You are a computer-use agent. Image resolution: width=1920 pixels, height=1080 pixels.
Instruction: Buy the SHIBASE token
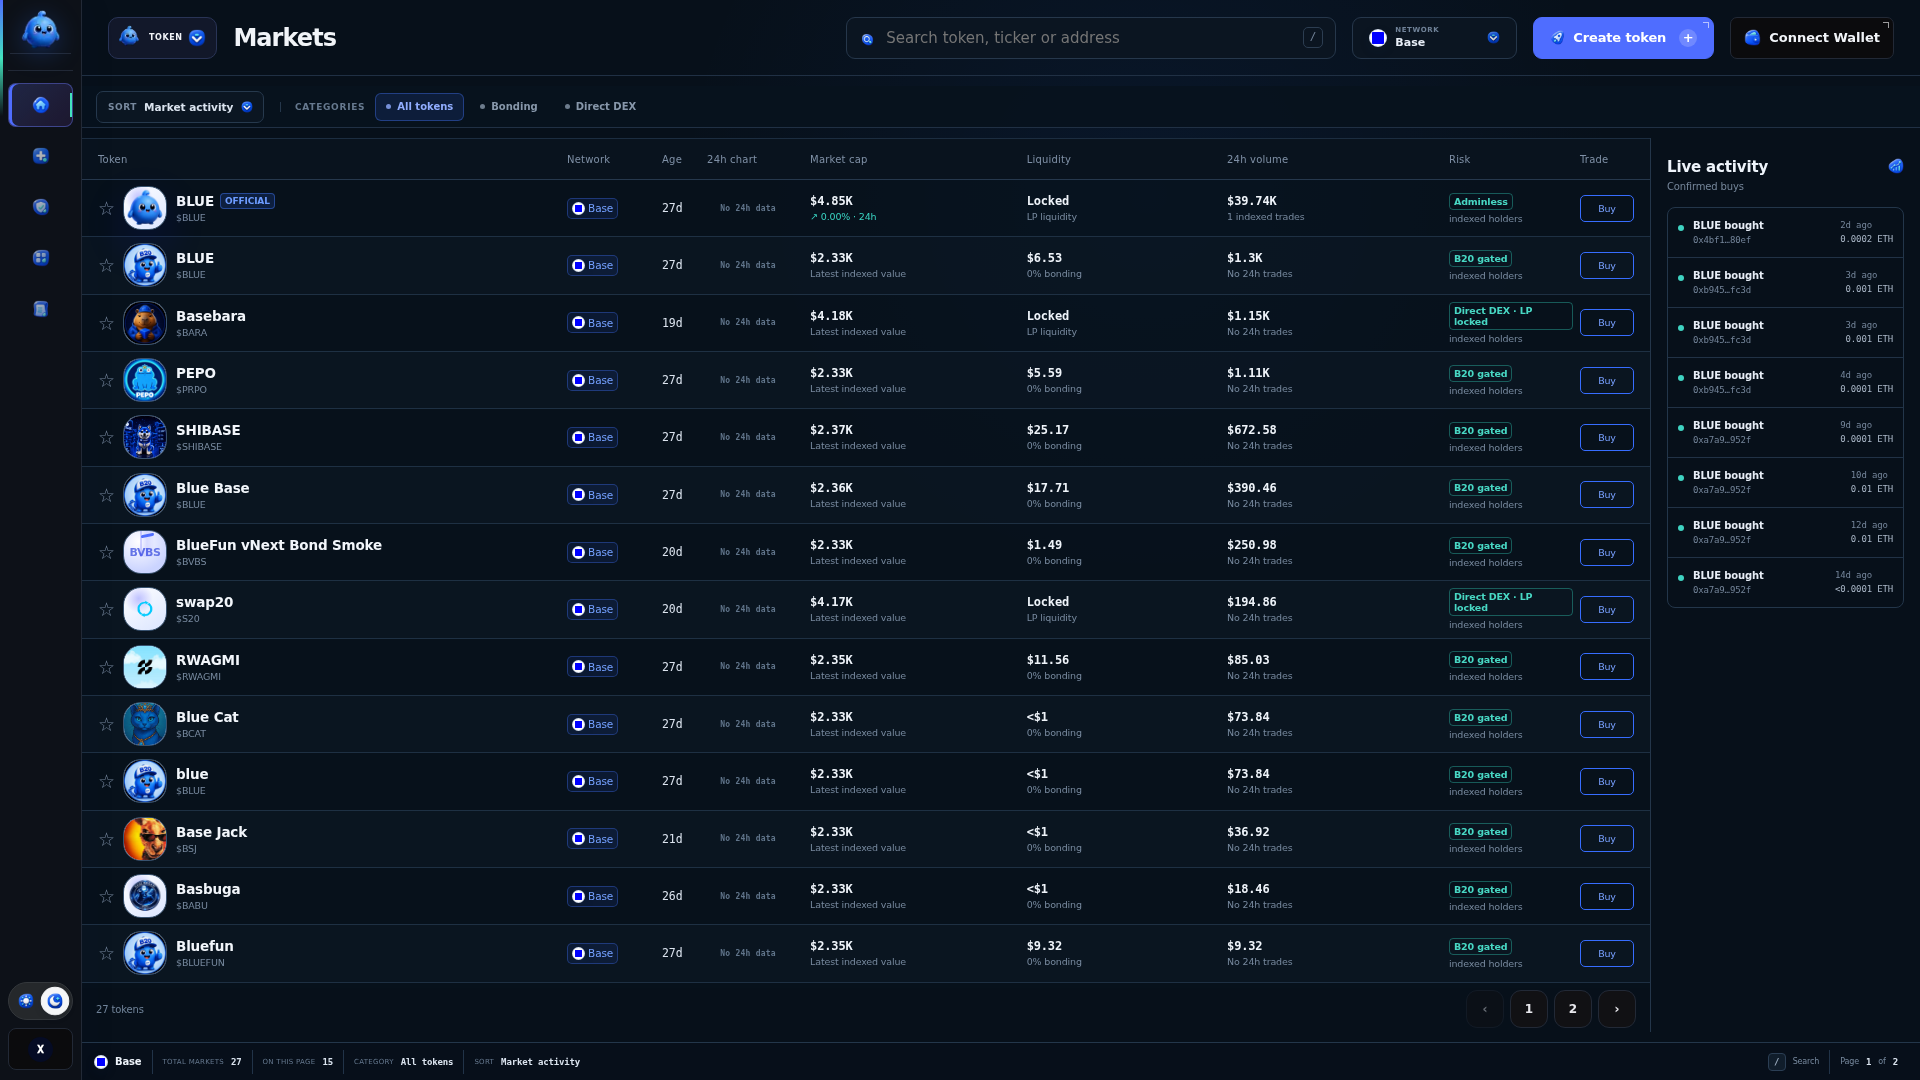tap(1607, 438)
